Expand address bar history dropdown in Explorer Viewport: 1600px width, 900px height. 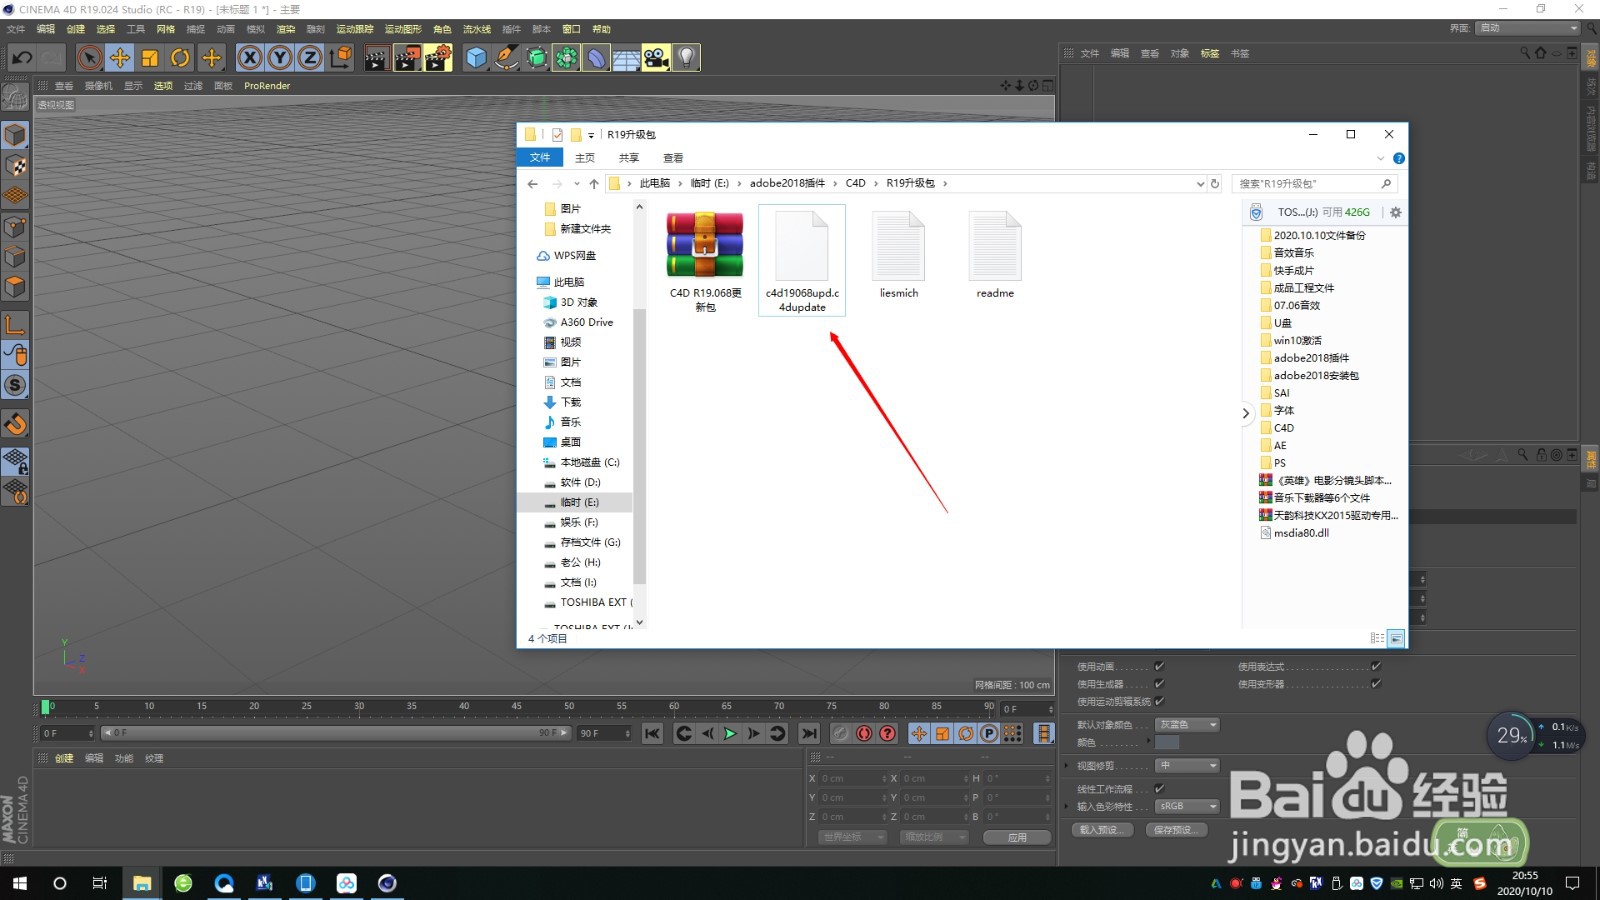coord(1200,184)
